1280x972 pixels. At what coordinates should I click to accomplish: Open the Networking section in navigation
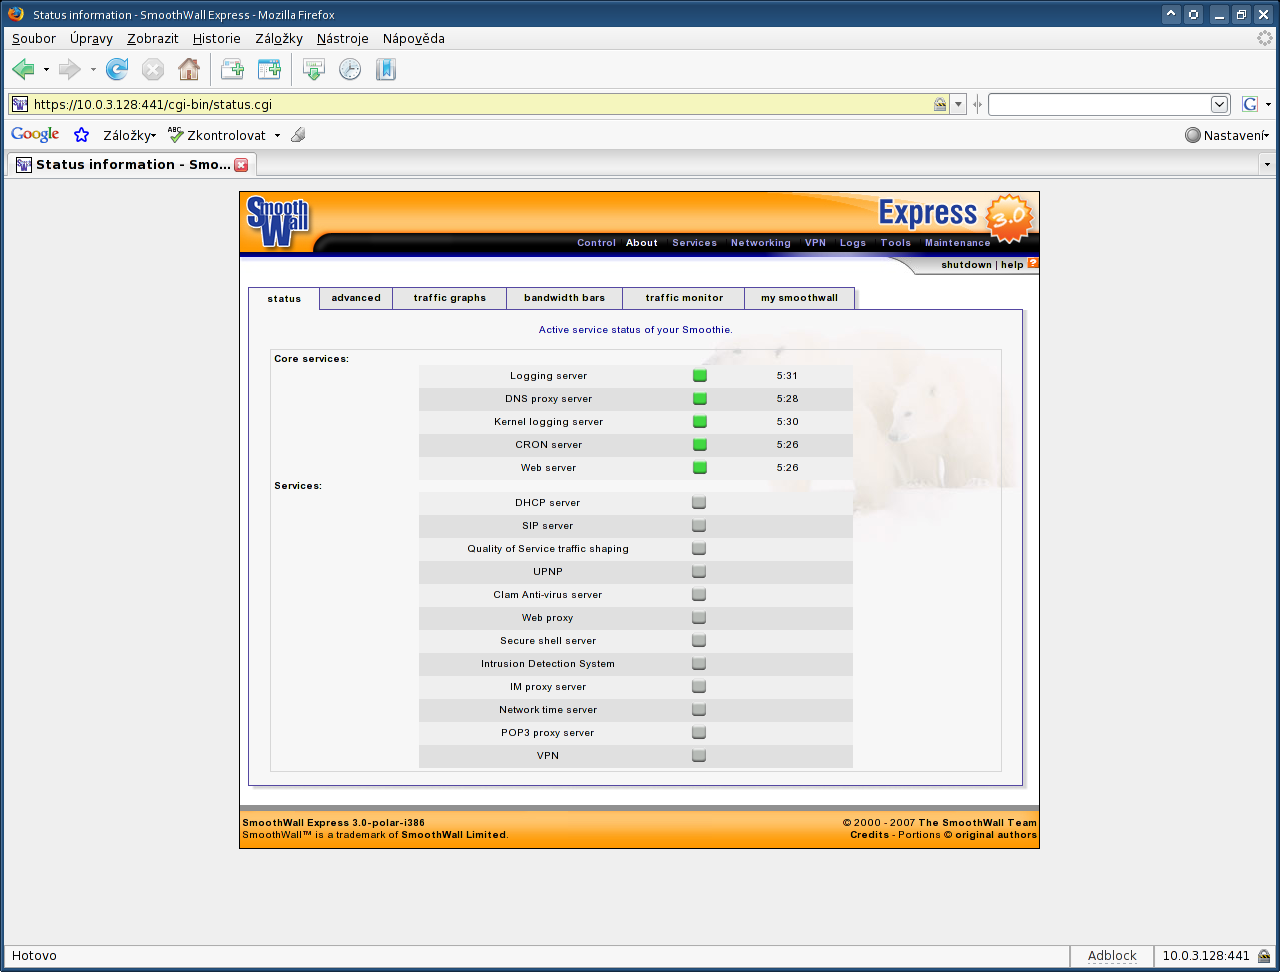(x=761, y=243)
